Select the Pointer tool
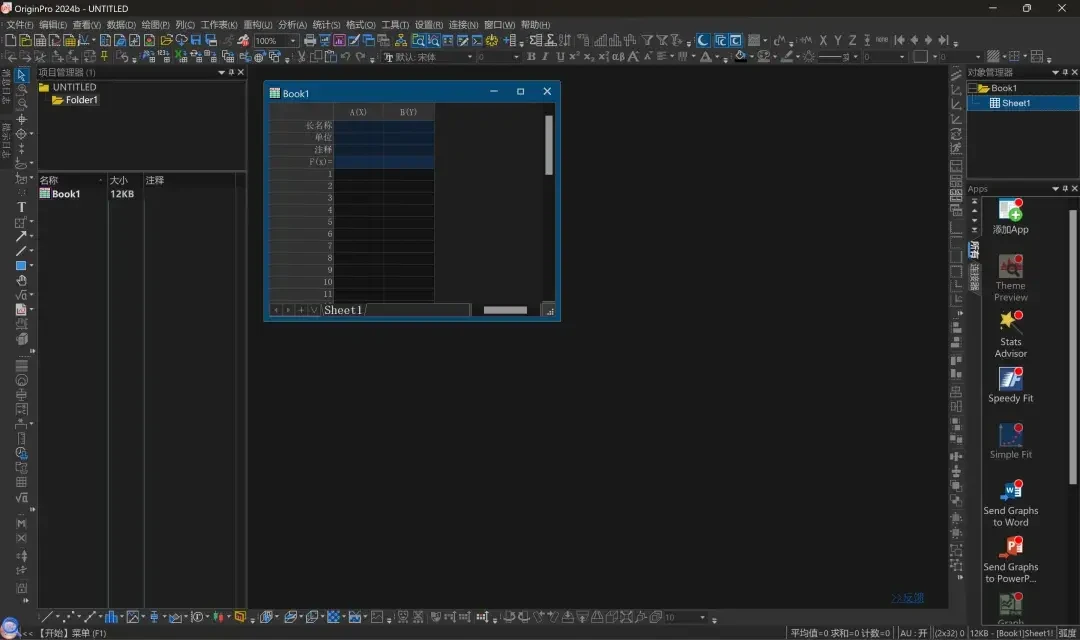The image size is (1080, 640). [21, 74]
